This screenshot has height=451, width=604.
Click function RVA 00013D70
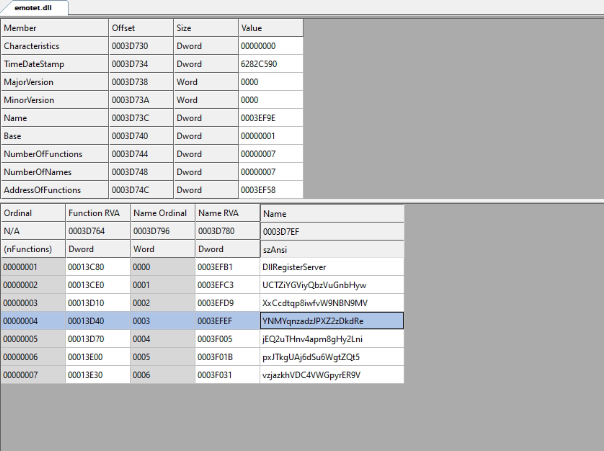tap(98, 339)
